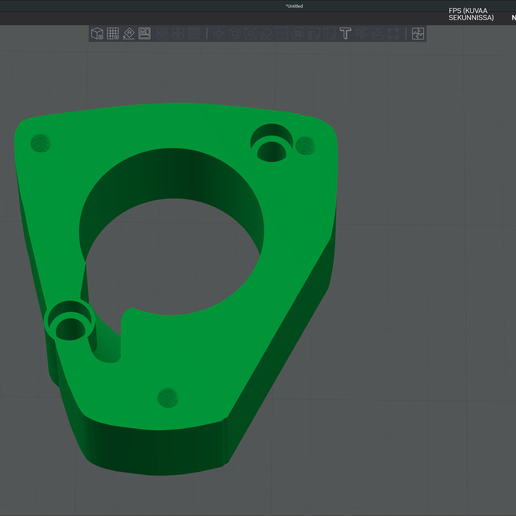The height and width of the screenshot is (516, 516).
Task: Select the Support painting tool
Action: [x=314, y=34]
